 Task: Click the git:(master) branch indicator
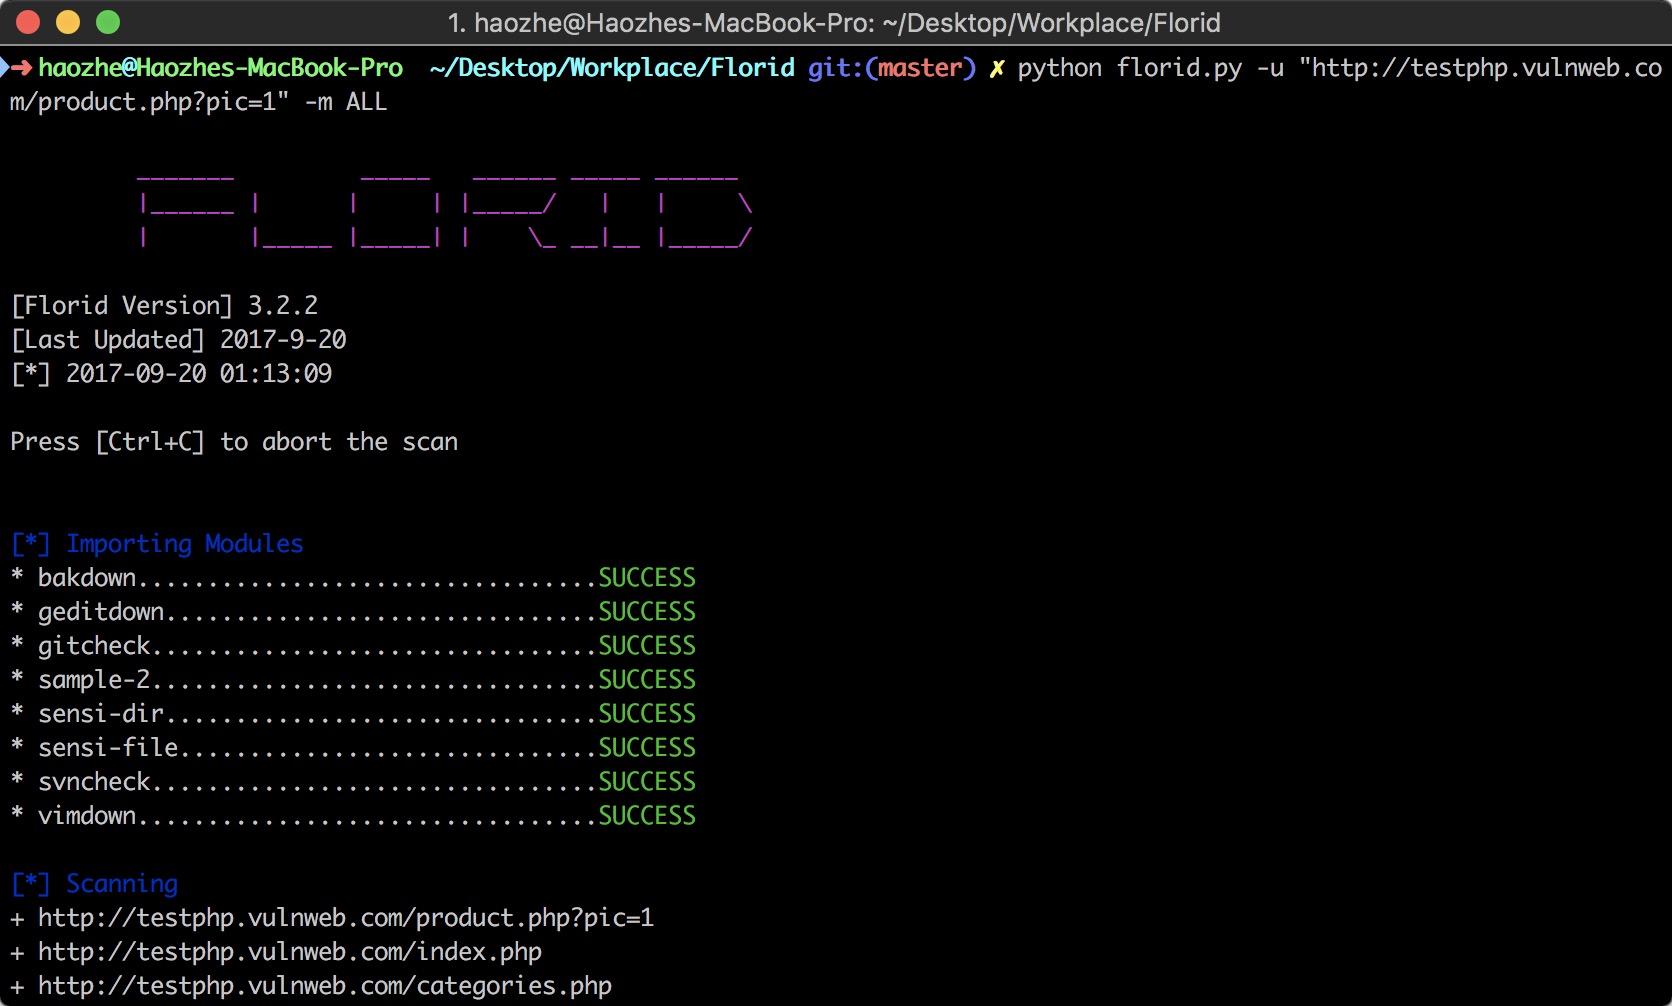(x=891, y=68)
